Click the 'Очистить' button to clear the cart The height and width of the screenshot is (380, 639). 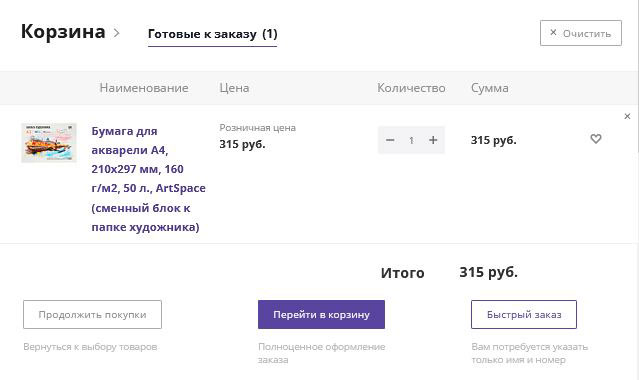(x=581, y=33)
